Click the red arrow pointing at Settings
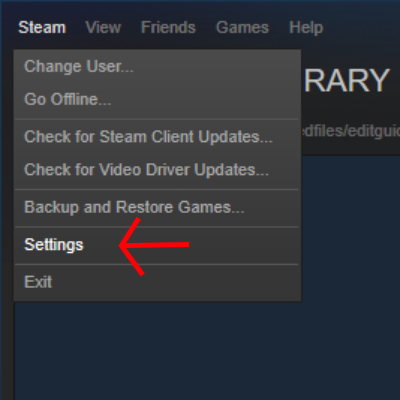This screenshot has width=400, height=400. tap(154, 247)
